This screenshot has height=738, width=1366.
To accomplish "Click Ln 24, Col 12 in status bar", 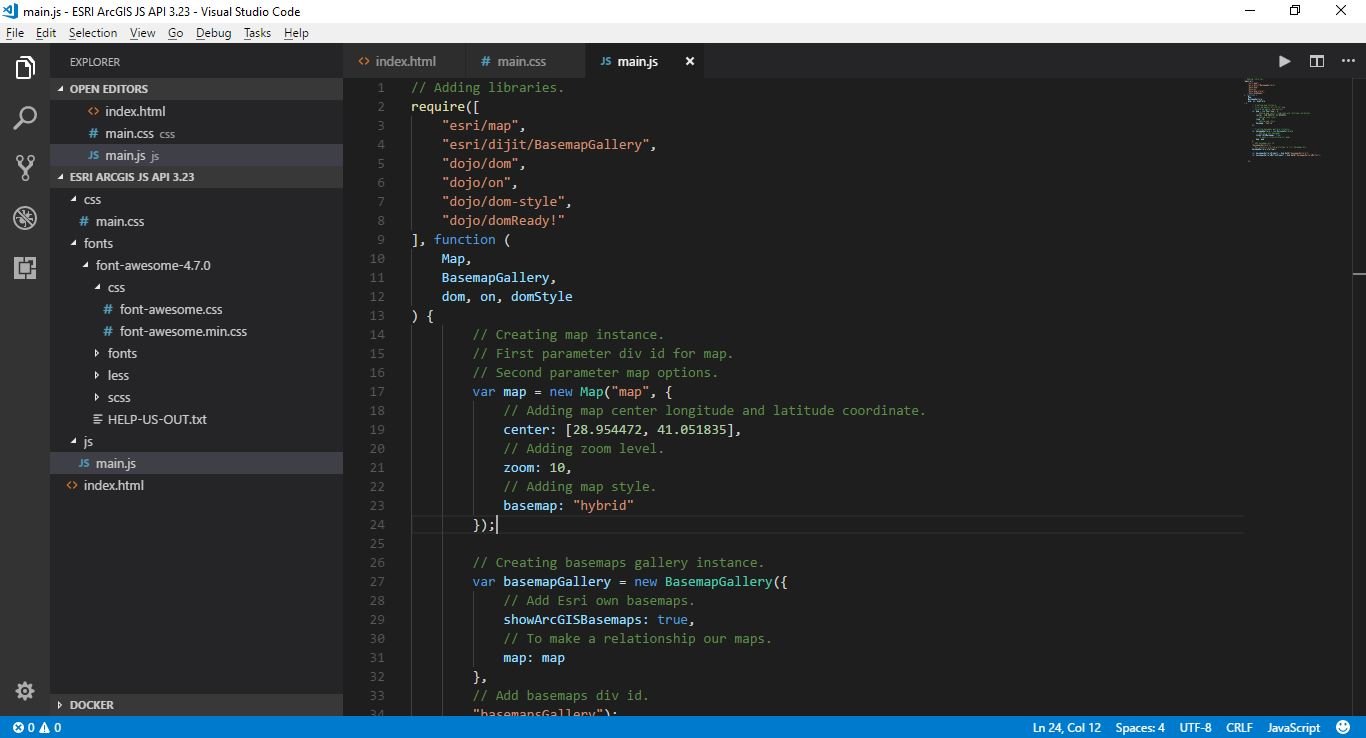I will [x=1066, y=728].
